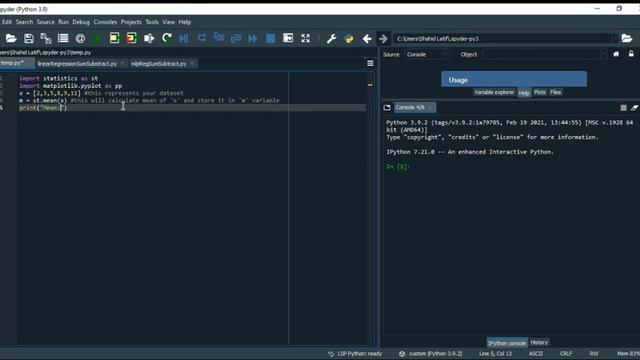Viewport: 640px width, 360px height.
Task: Open the Source menu
Action: click(x=45, y=22)
